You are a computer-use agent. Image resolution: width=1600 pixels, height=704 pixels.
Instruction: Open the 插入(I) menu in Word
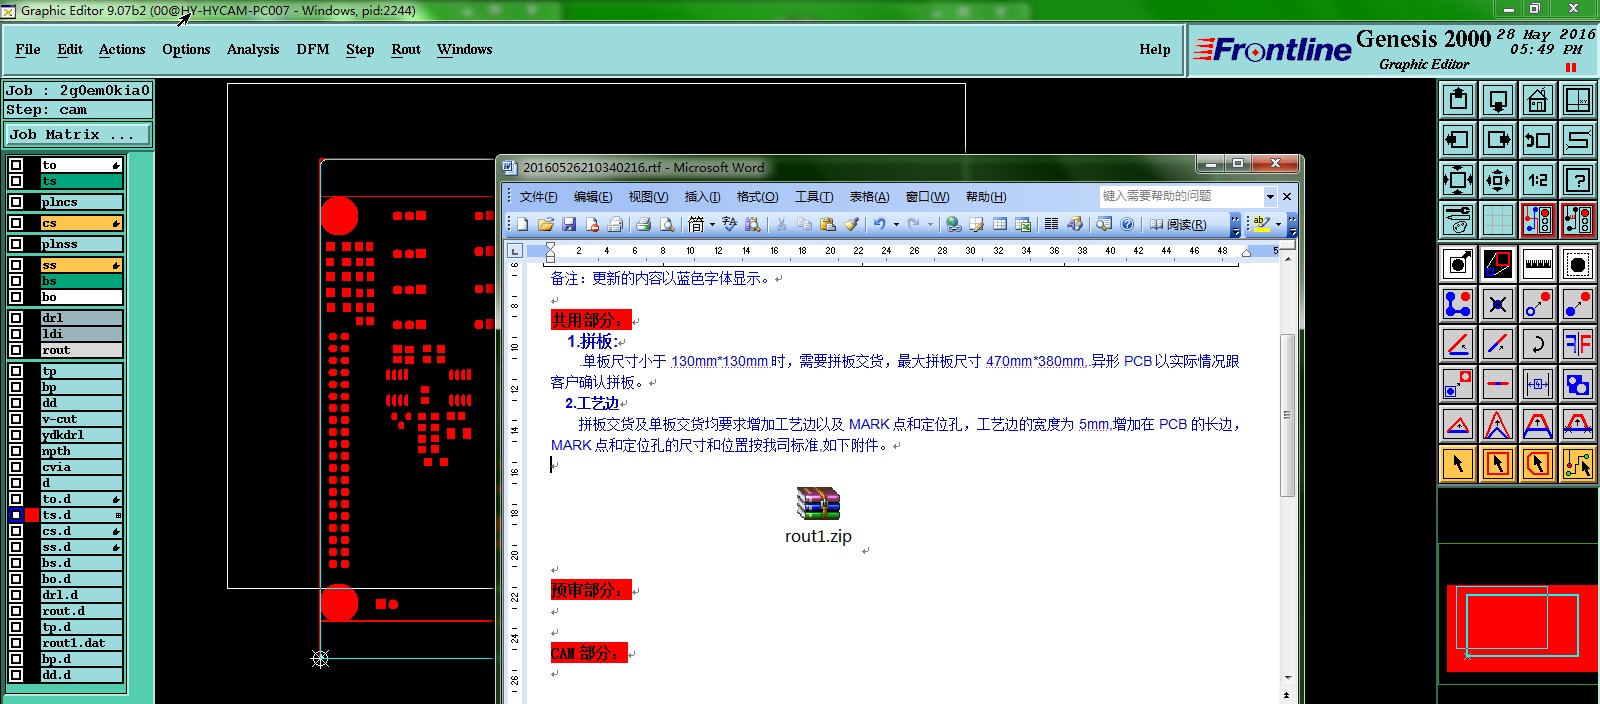[x=702, y=197]
